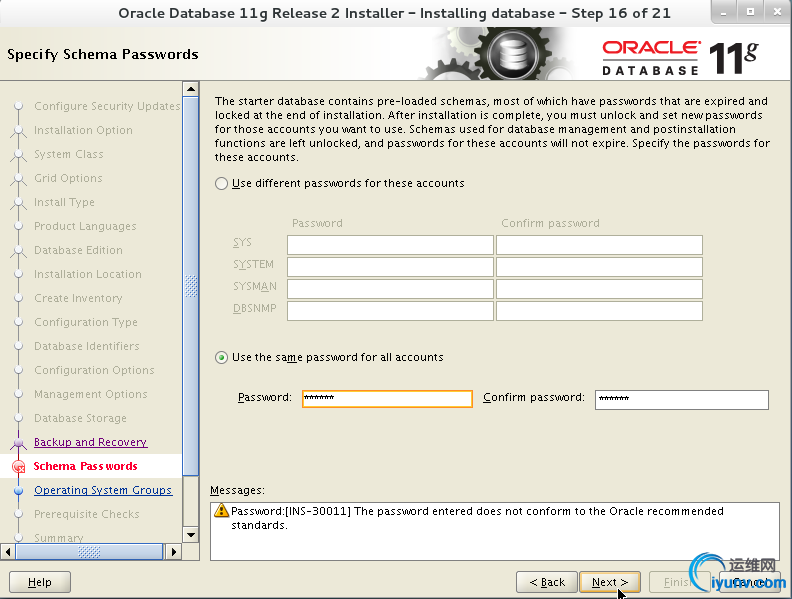Click the DBSNMP row label
Viewport: 792px width, 599px height.
click(255, 308)
